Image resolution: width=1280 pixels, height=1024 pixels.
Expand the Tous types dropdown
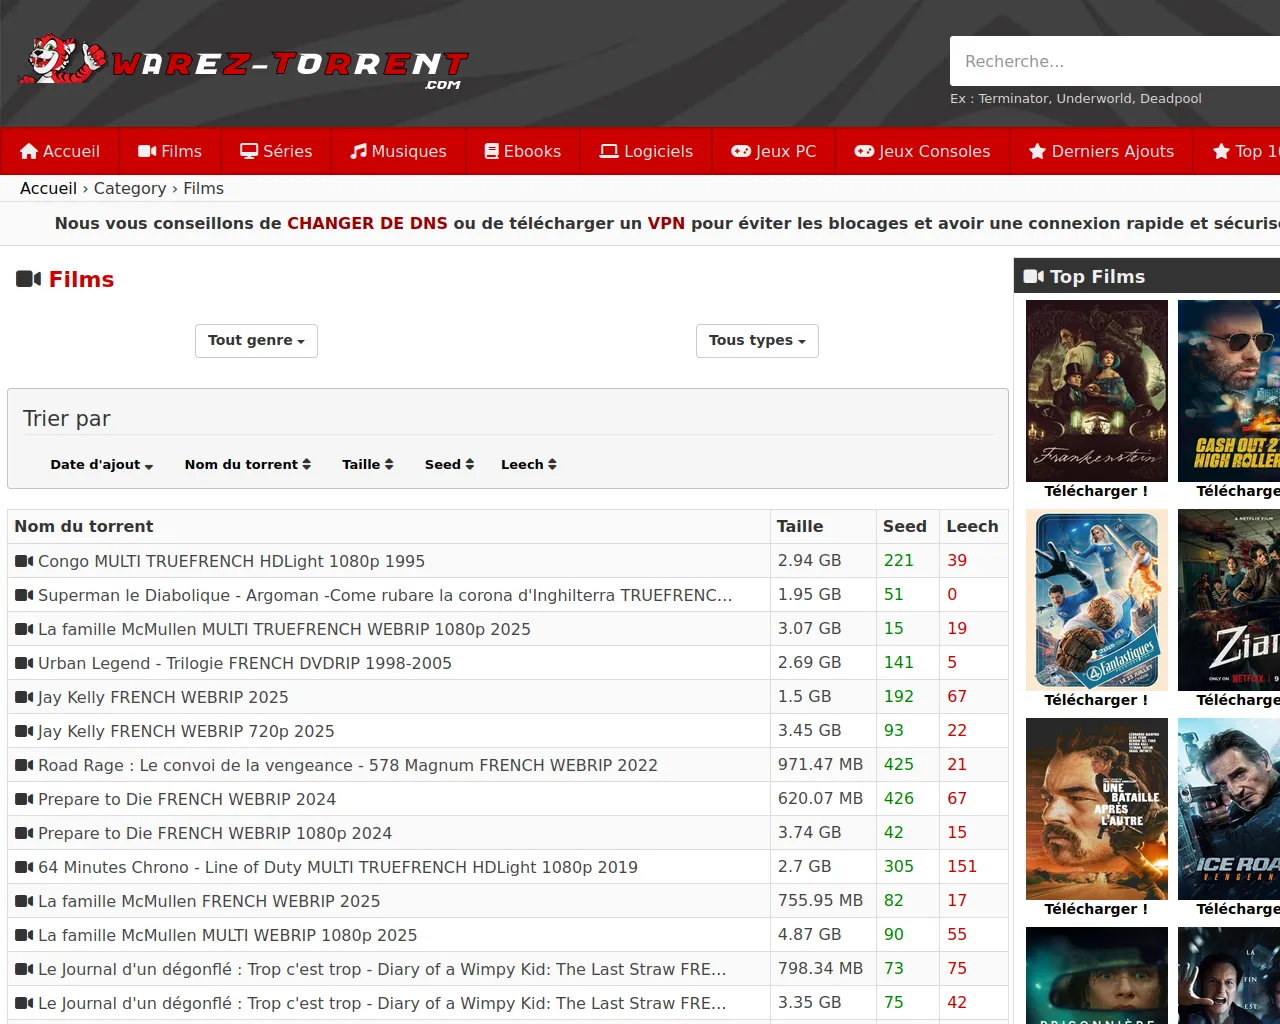point(757,341)
